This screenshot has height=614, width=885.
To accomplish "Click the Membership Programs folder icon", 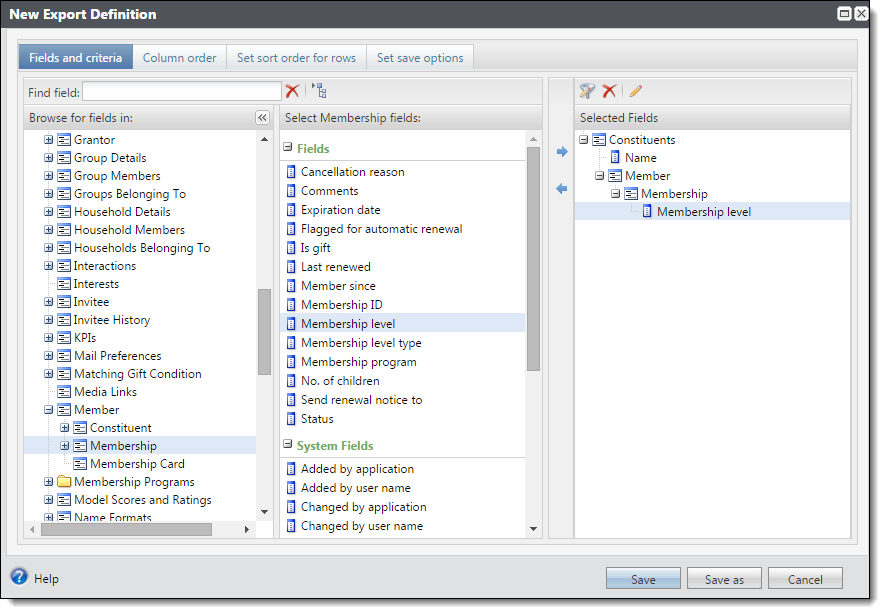I will coord(64,481).
